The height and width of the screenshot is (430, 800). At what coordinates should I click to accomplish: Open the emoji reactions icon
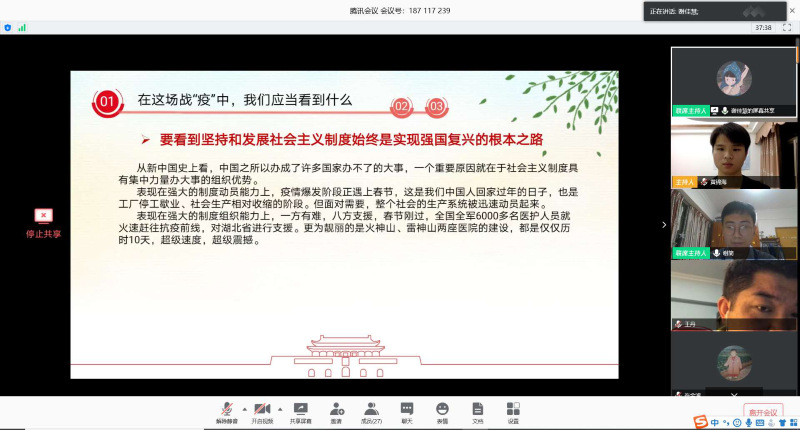pyautogui.click(x=442, y=410)
